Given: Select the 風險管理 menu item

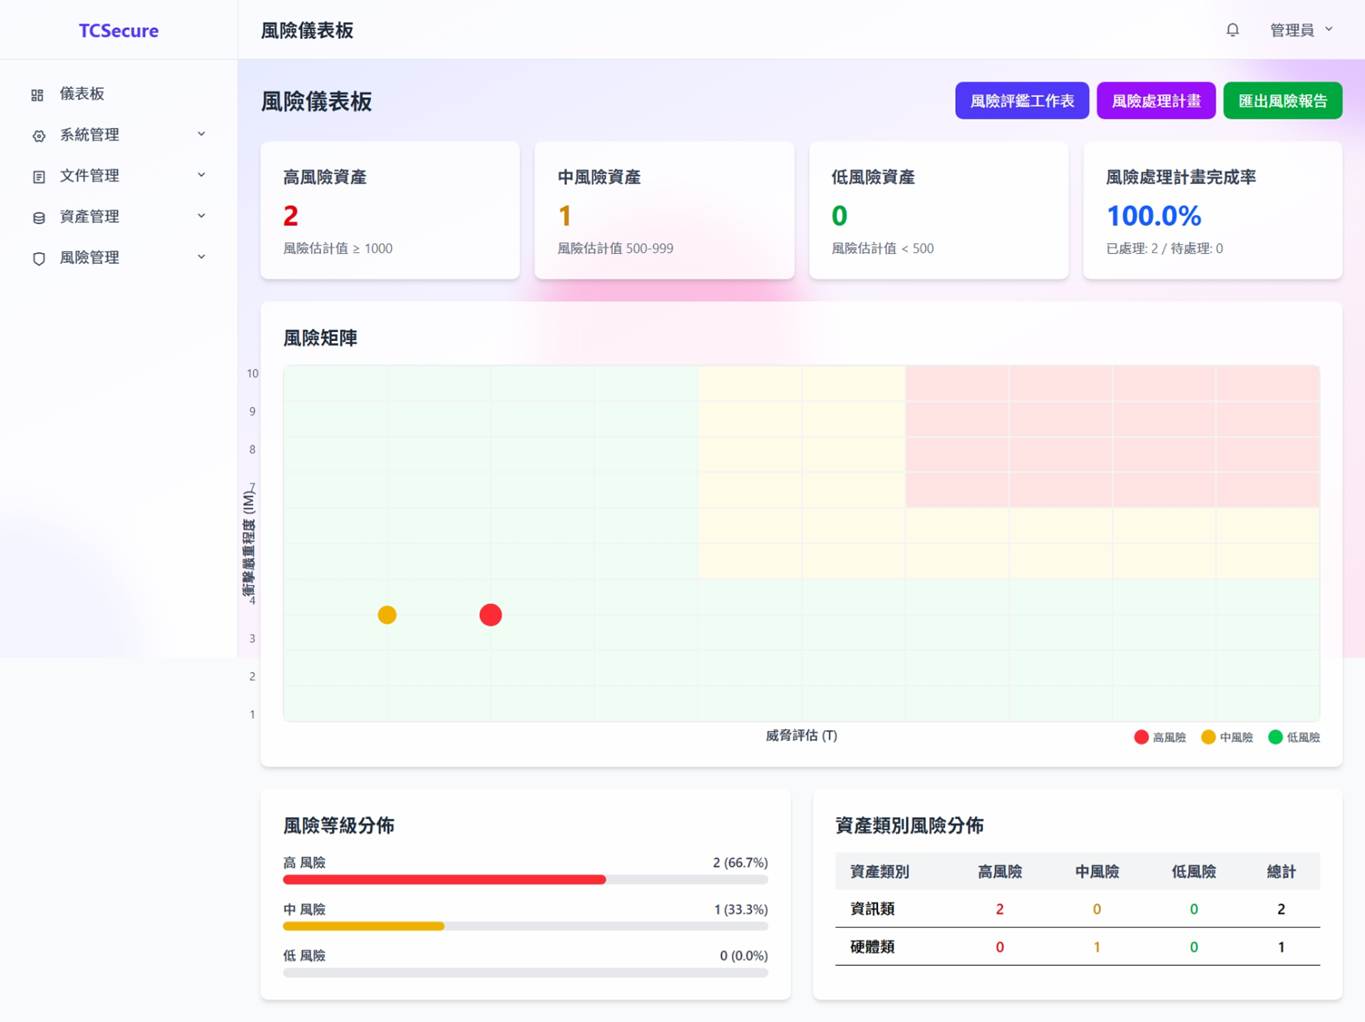Looking at the screenshot, I should [x=89, y=258].
